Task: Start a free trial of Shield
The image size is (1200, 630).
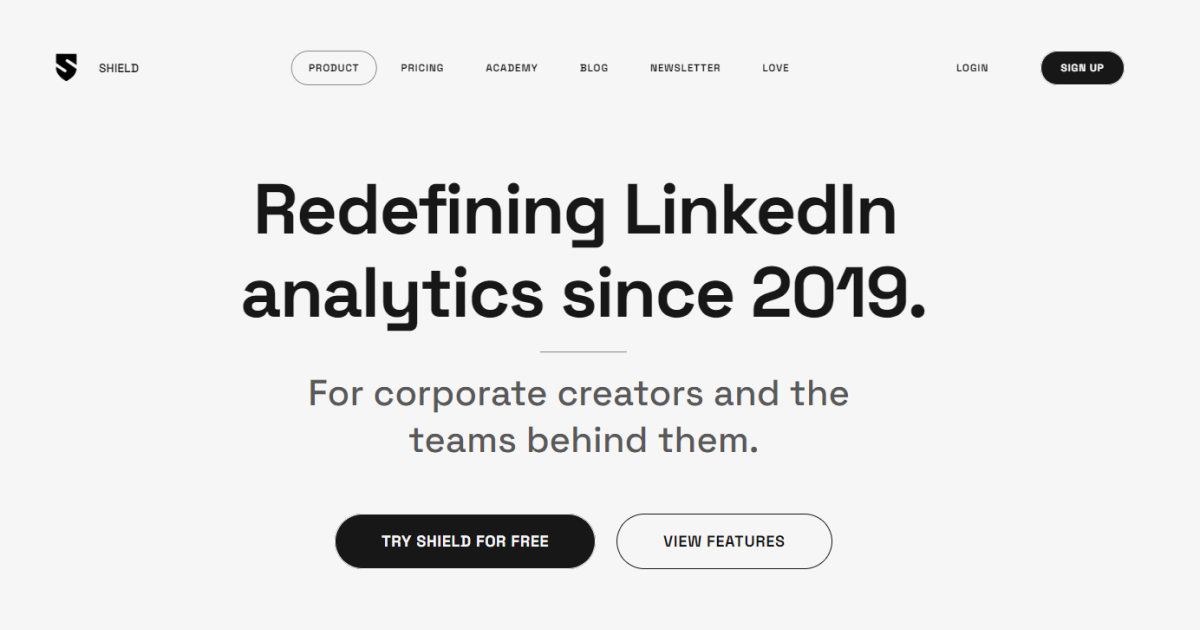Action: [464, 541]
